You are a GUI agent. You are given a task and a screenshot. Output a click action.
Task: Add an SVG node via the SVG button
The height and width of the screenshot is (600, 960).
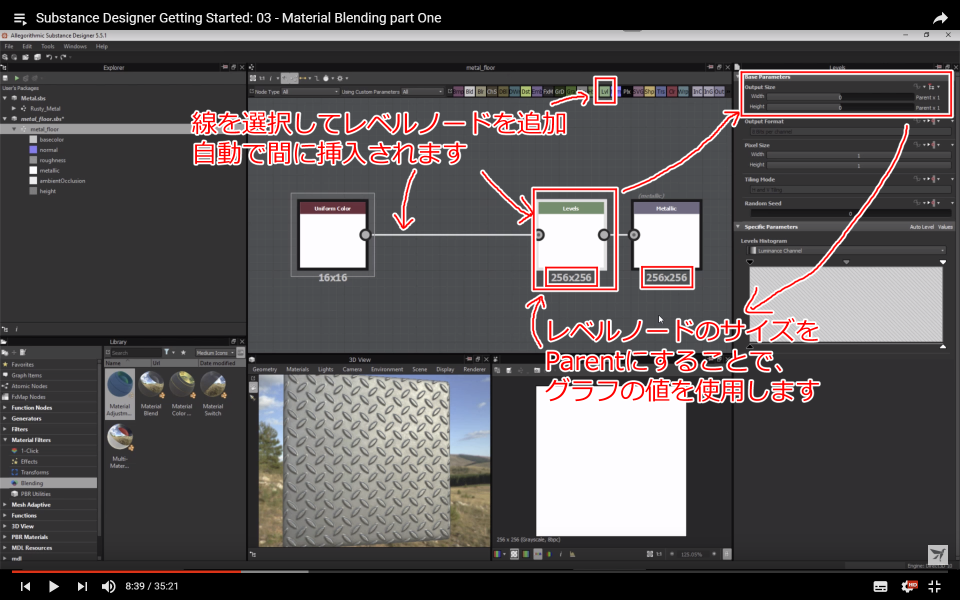(x=639, y=91)
